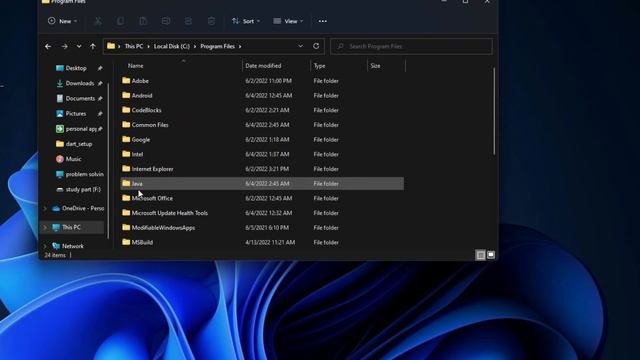Open the Sort dropdown menu
Viewport: 640px width, 360px height.
coord(246,21)
